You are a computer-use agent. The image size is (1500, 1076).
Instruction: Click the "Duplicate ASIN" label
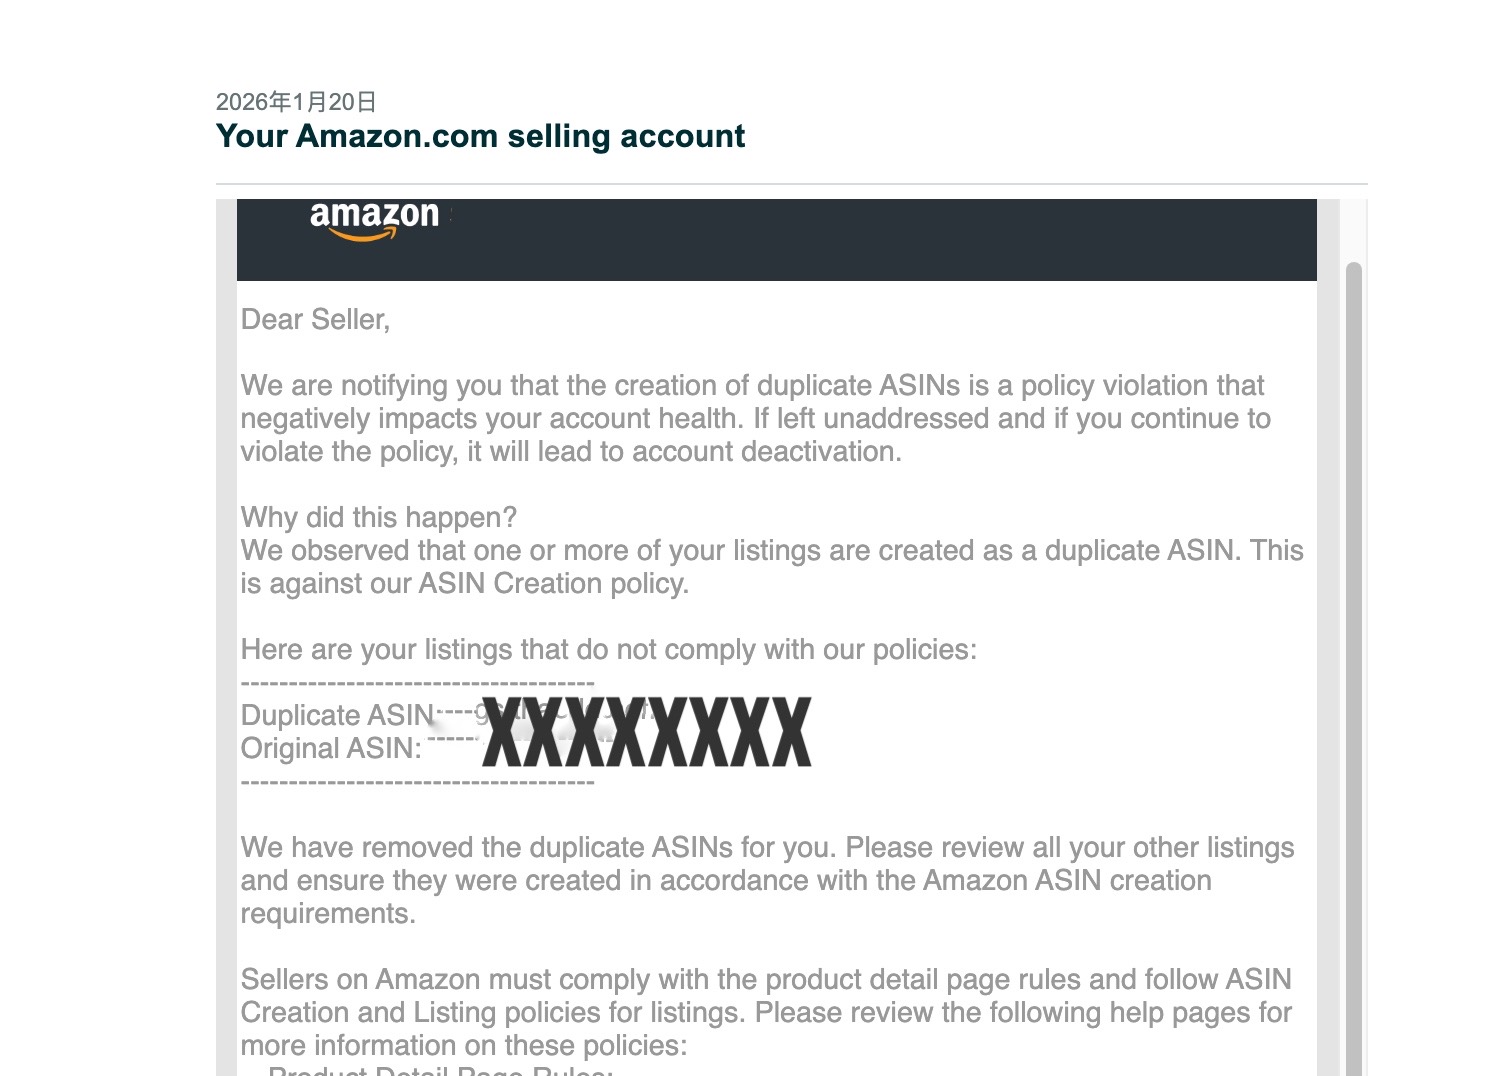click(337, 716)
